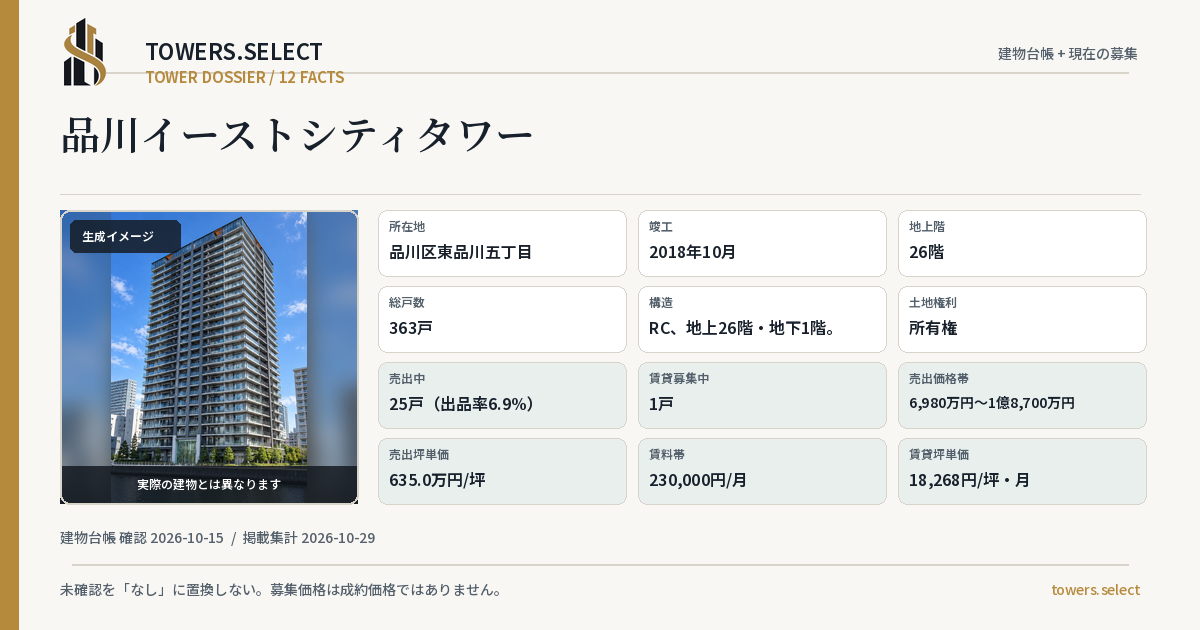Select the 賃貸坪単価 card 18,268円/坪・月
Viewport: 1200px width, 630px height.
click(x=1022, y=471)
